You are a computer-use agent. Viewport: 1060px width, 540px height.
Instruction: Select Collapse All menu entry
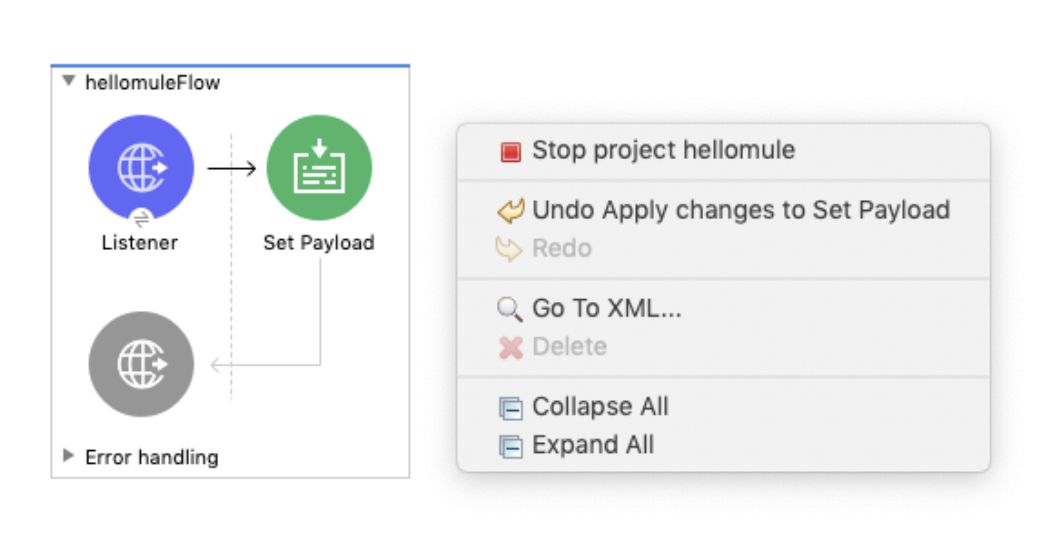723,407
